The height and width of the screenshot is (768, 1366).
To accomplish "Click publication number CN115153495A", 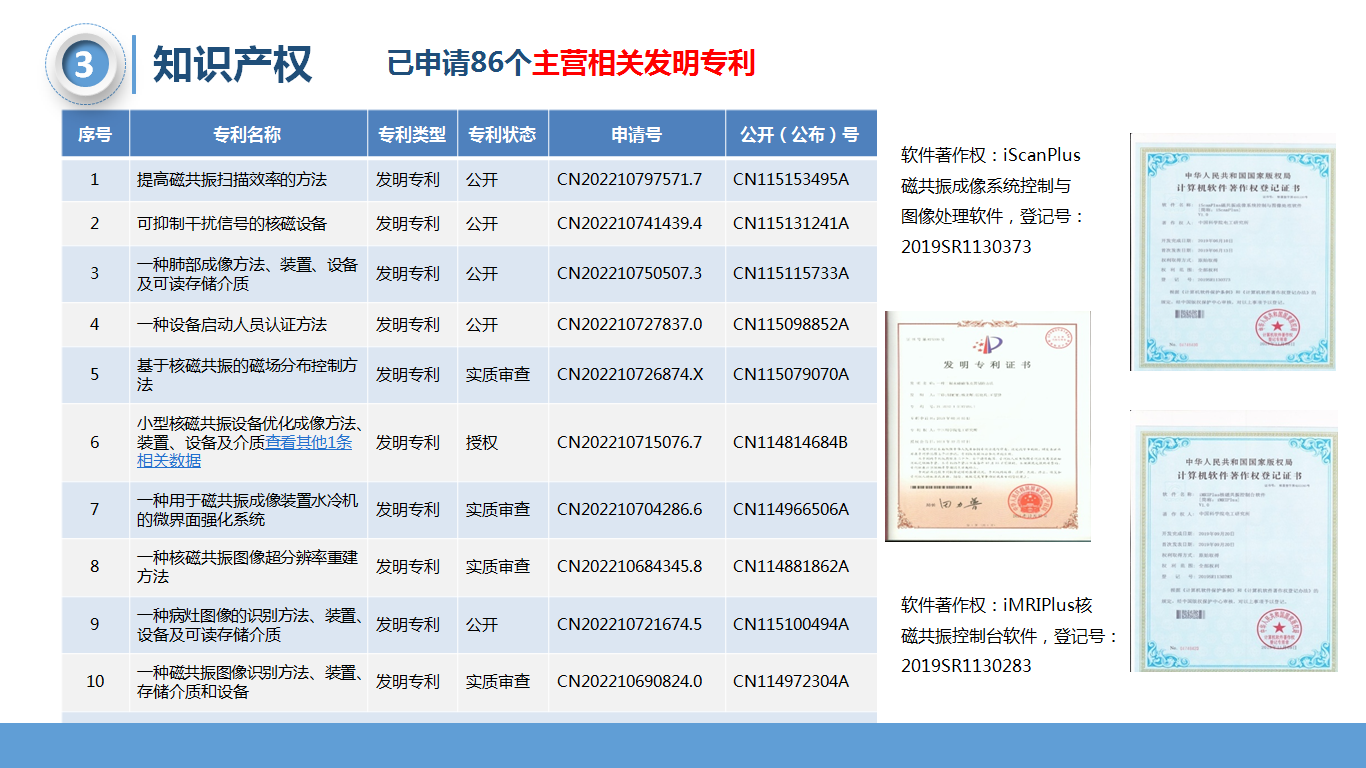I will (x=791, y=180).
